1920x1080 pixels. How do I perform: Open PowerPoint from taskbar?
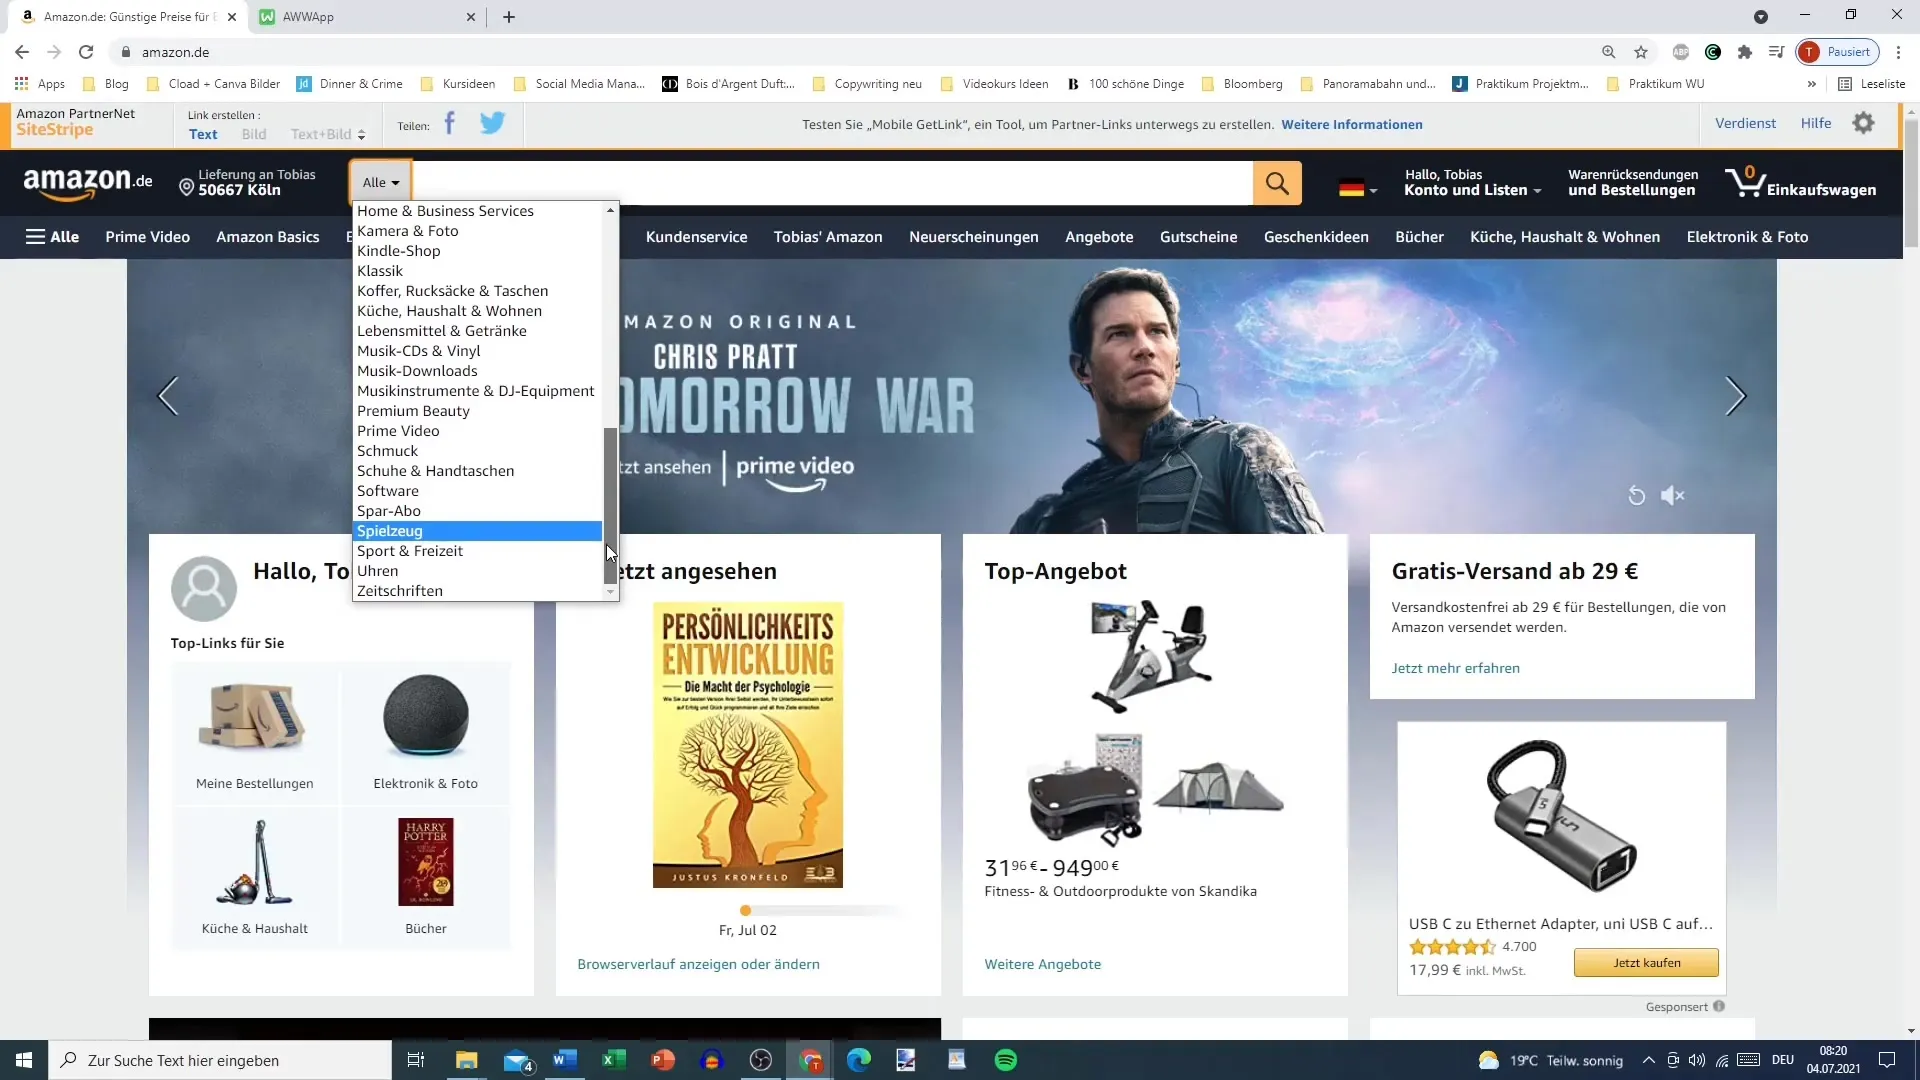click(663, 1060)
